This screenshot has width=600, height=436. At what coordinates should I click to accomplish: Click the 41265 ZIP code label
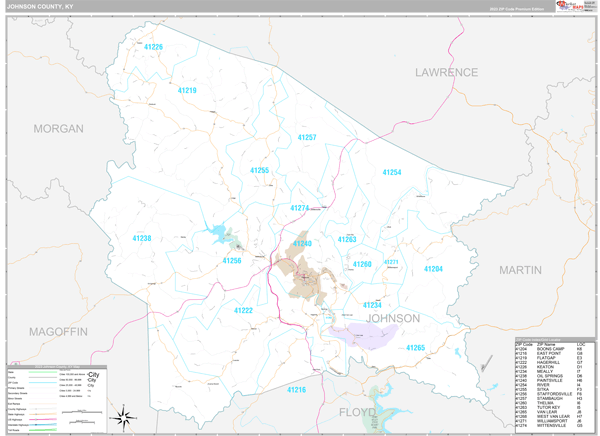pos(416,348)
